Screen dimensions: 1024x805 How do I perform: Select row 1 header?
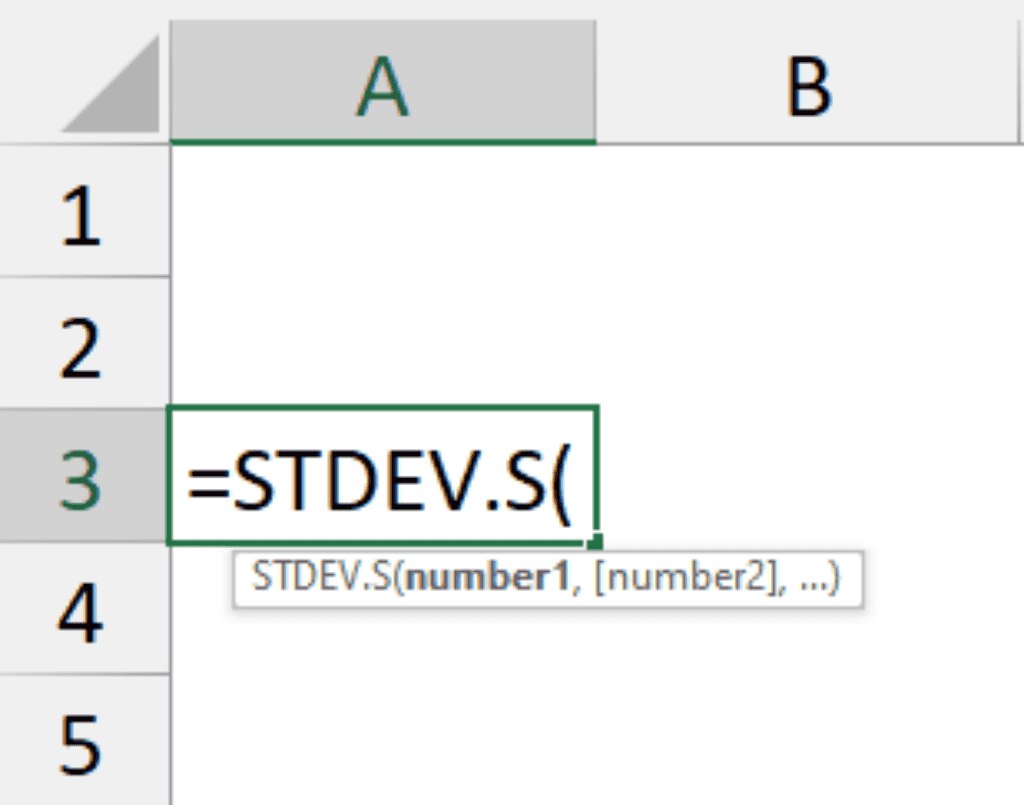(85, 210)
